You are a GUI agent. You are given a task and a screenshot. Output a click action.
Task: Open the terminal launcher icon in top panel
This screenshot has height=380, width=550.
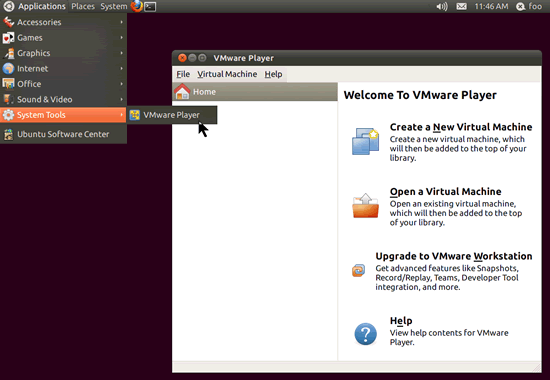[x=150, y=6]
